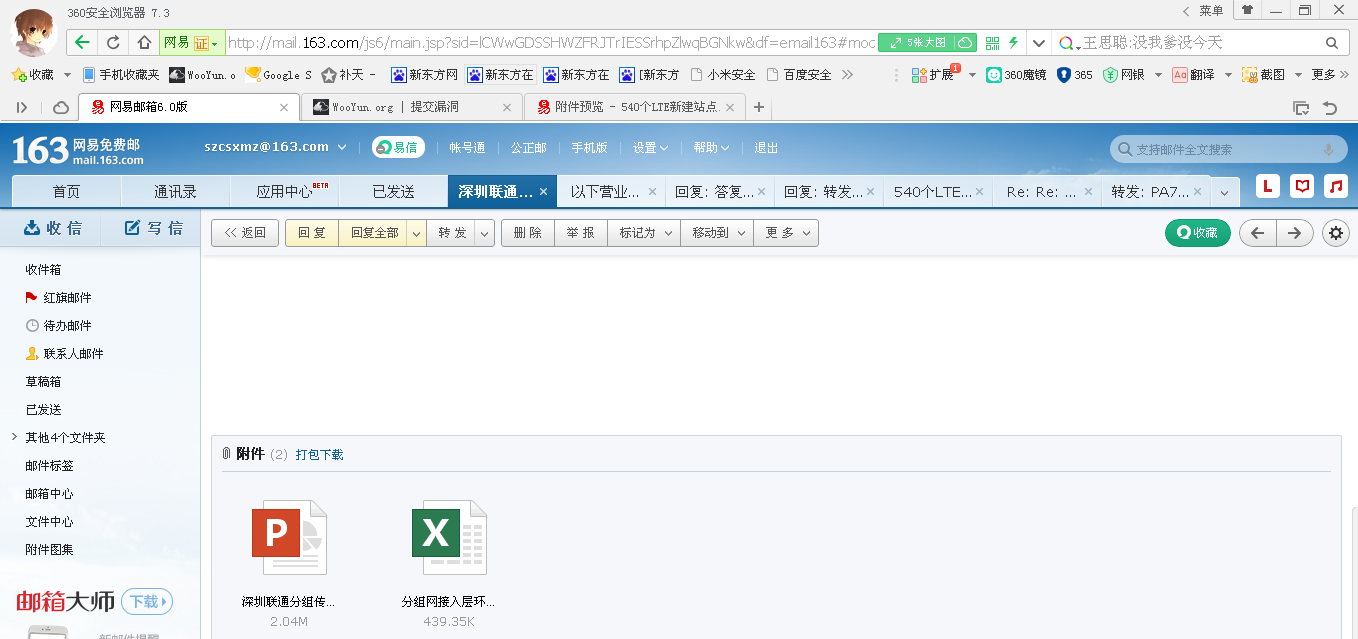Open 收件箱 inbox folder
1358x639 pixels.
point(43,270)
